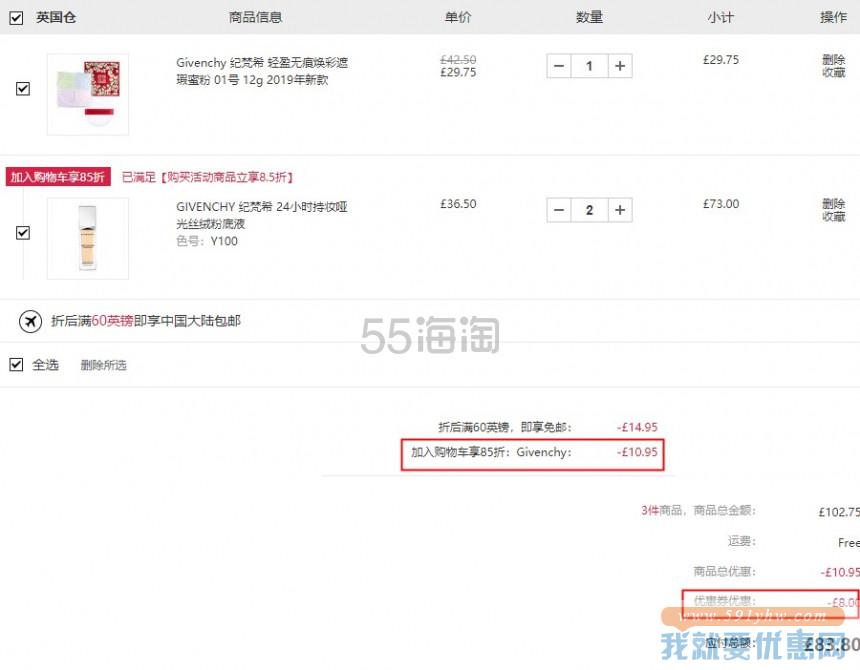The width and height of the screenshot is (860, 670).
Task: Click the -£14.95 free shipping discount
Action: [637, 427]
